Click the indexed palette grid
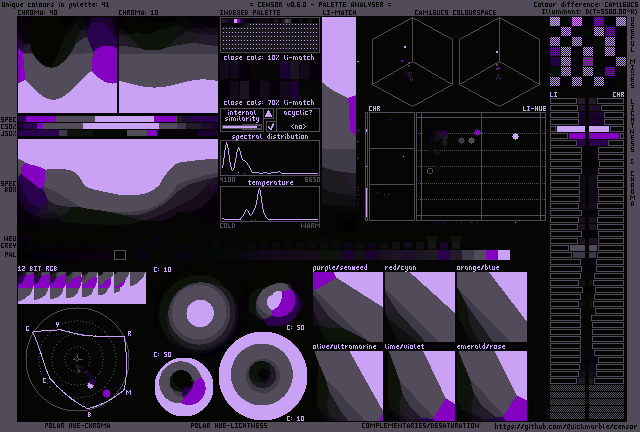The image size is (640, 432). 270,36
